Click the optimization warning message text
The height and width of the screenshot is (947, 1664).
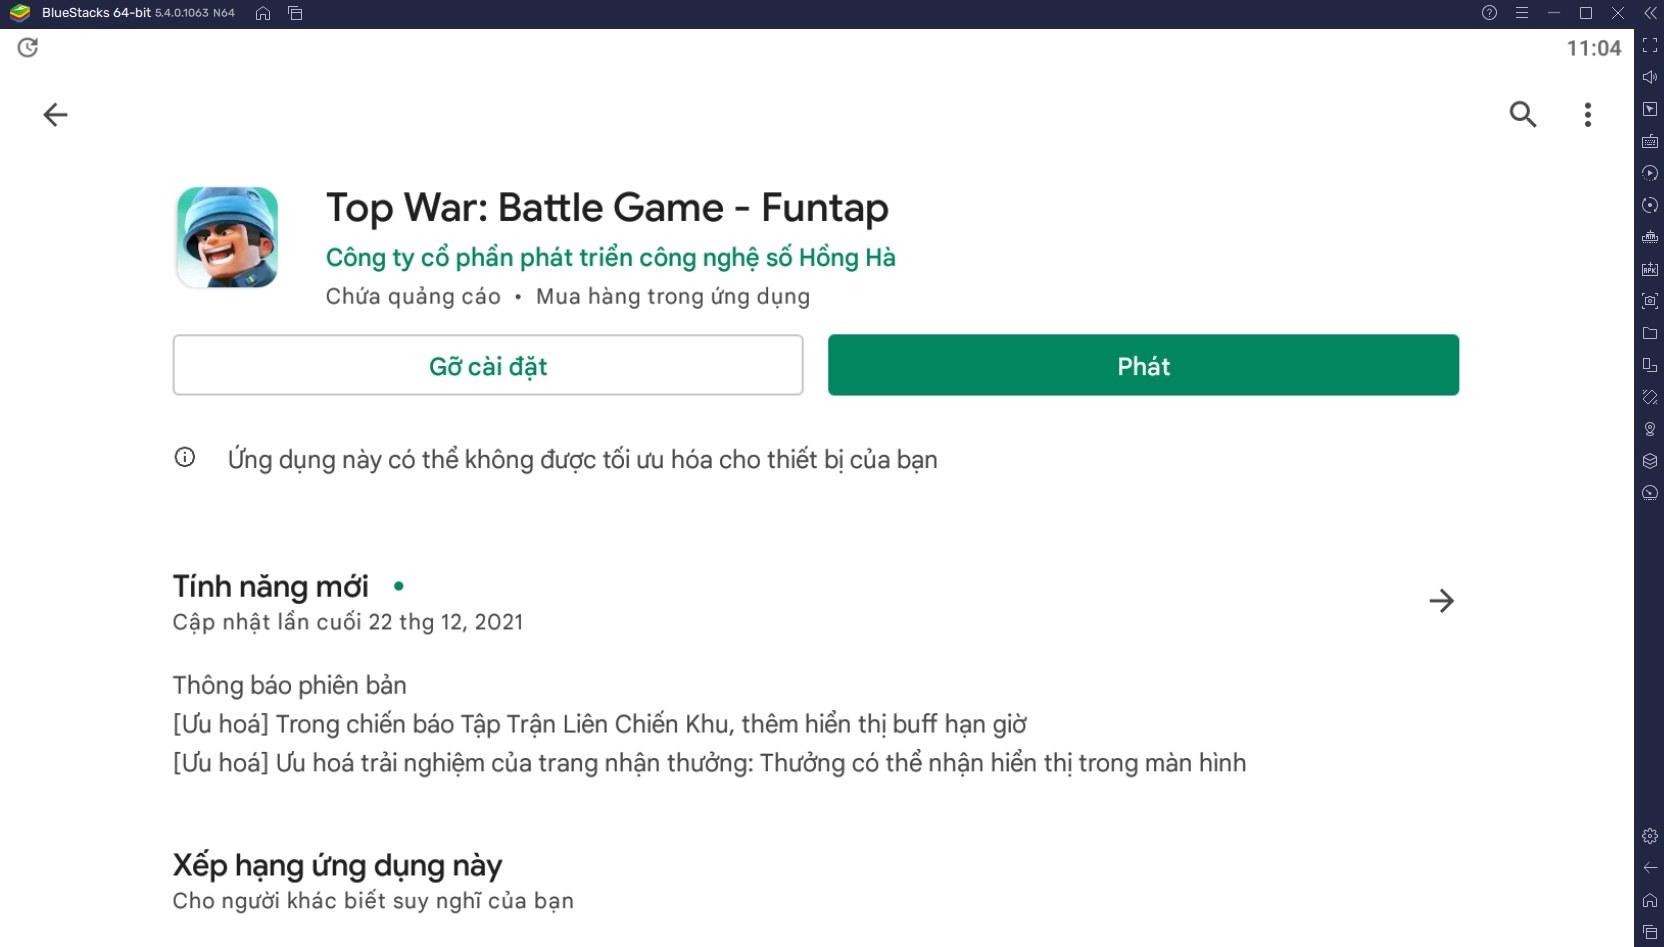tap(583, 460)
